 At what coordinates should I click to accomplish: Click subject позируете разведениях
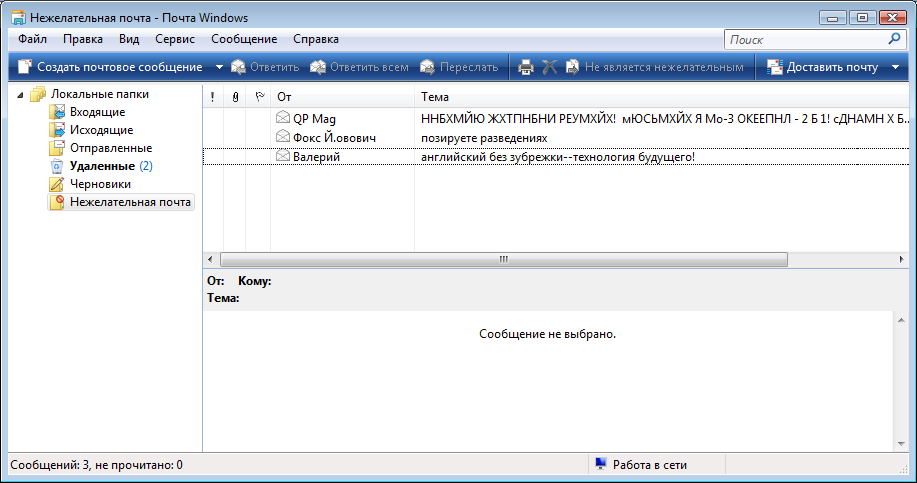click(484, 139)
